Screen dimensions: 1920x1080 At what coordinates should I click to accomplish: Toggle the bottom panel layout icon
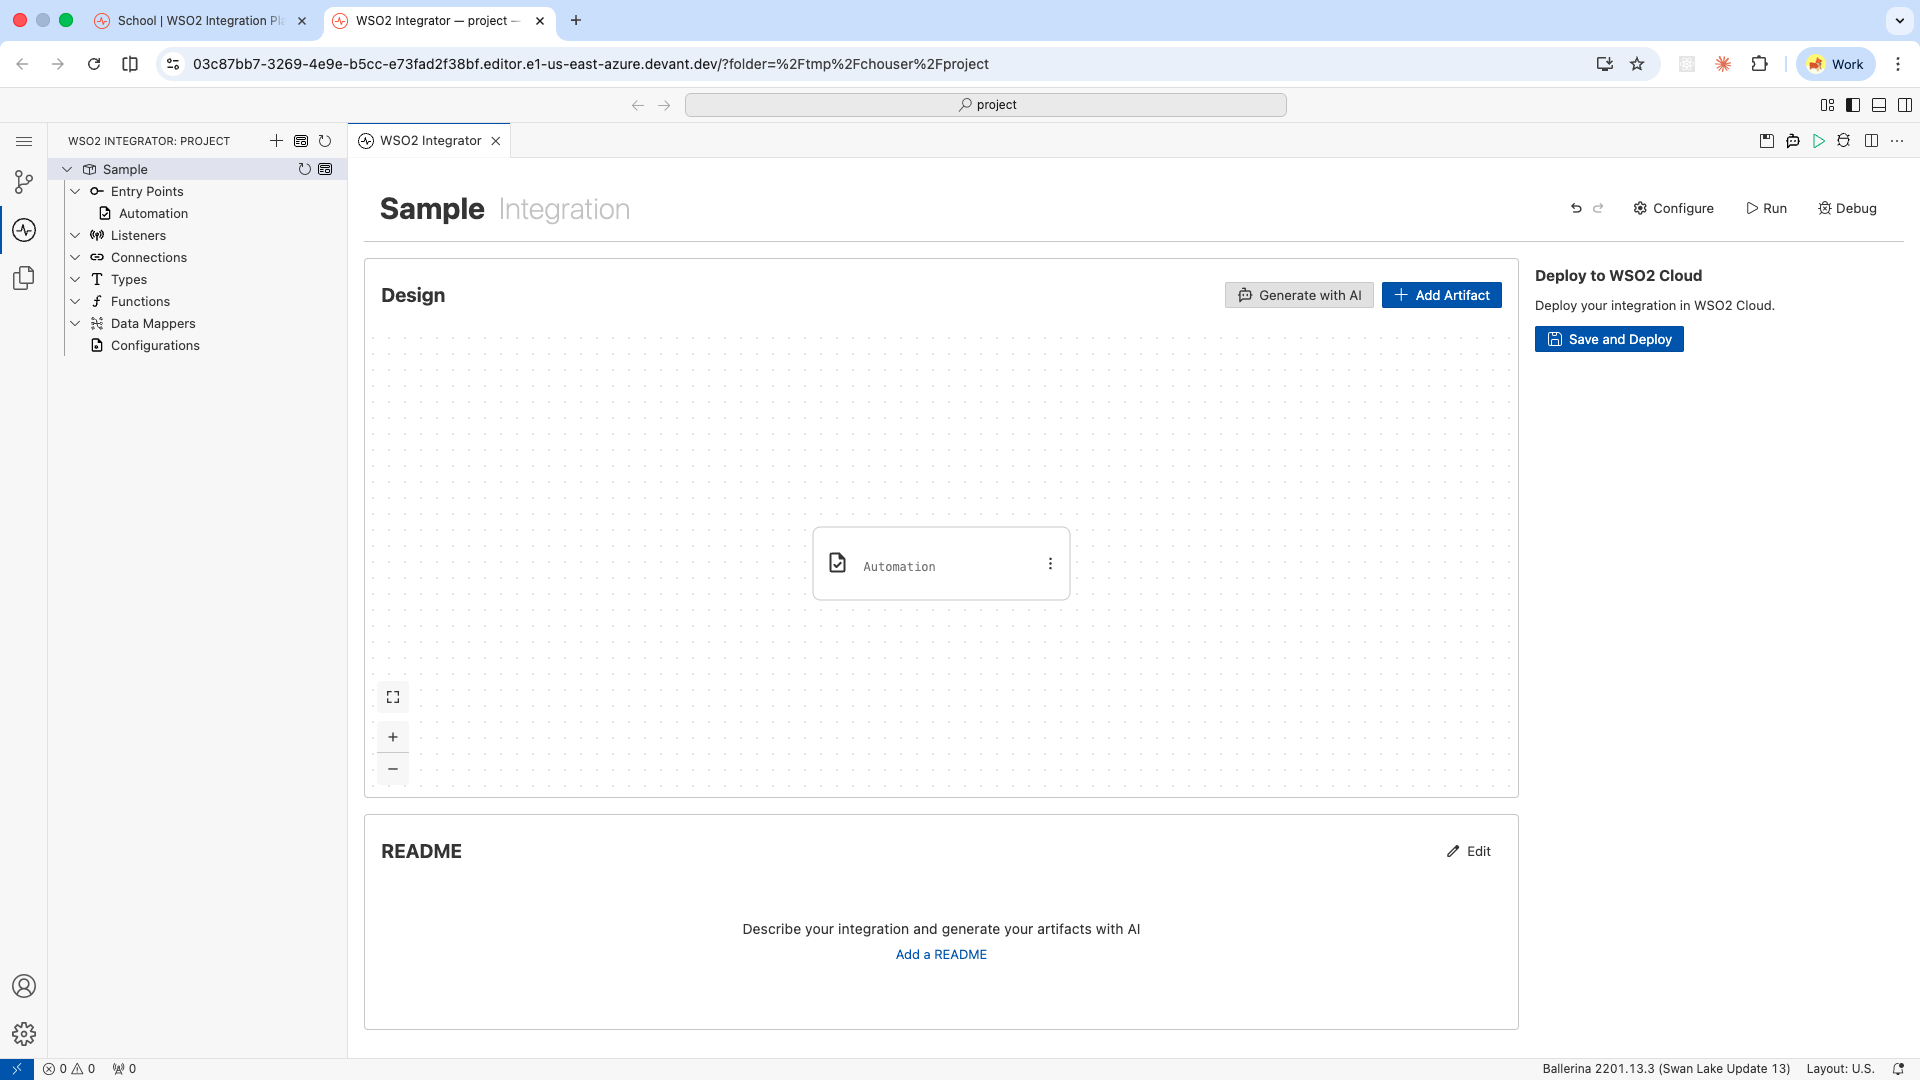coord(1879,105)
